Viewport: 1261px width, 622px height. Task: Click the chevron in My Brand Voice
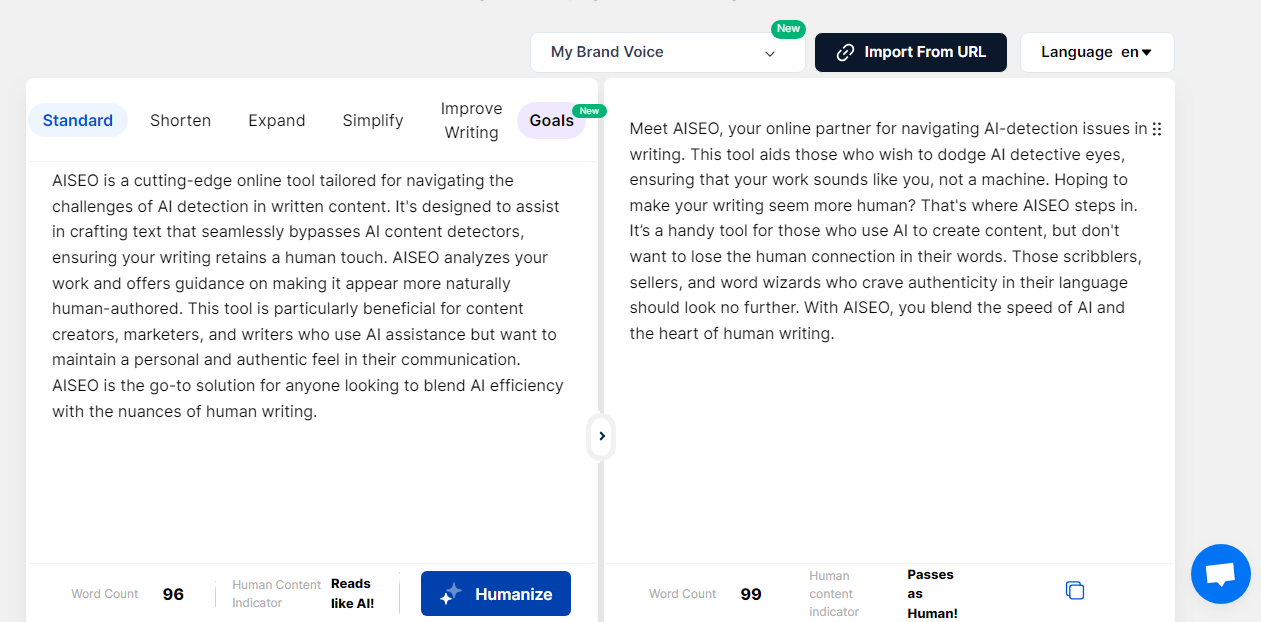[770, 53]
